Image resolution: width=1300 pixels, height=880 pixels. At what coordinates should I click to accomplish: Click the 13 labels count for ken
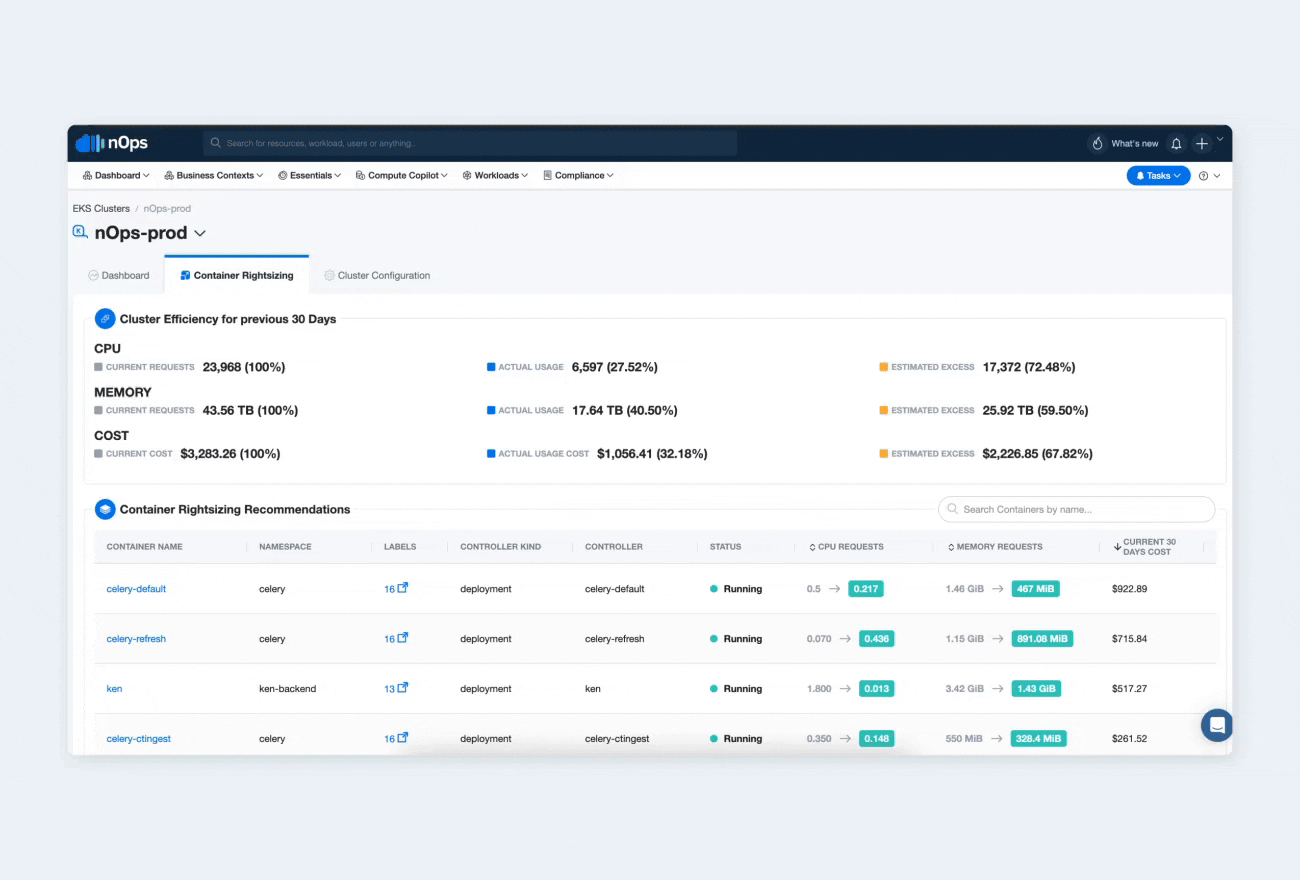389,689
